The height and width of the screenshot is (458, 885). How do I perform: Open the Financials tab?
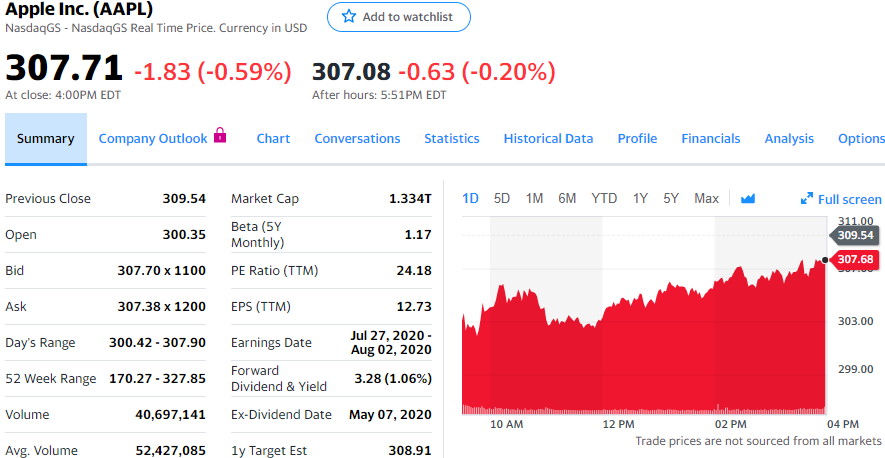pos(711,139)
